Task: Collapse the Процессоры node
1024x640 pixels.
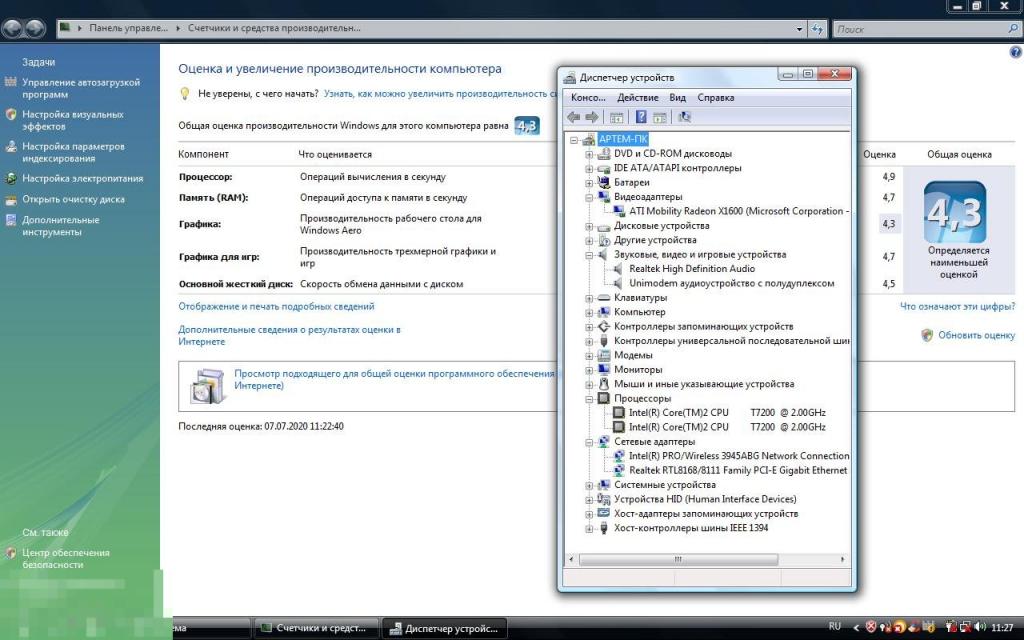Action: pos(589,398)
